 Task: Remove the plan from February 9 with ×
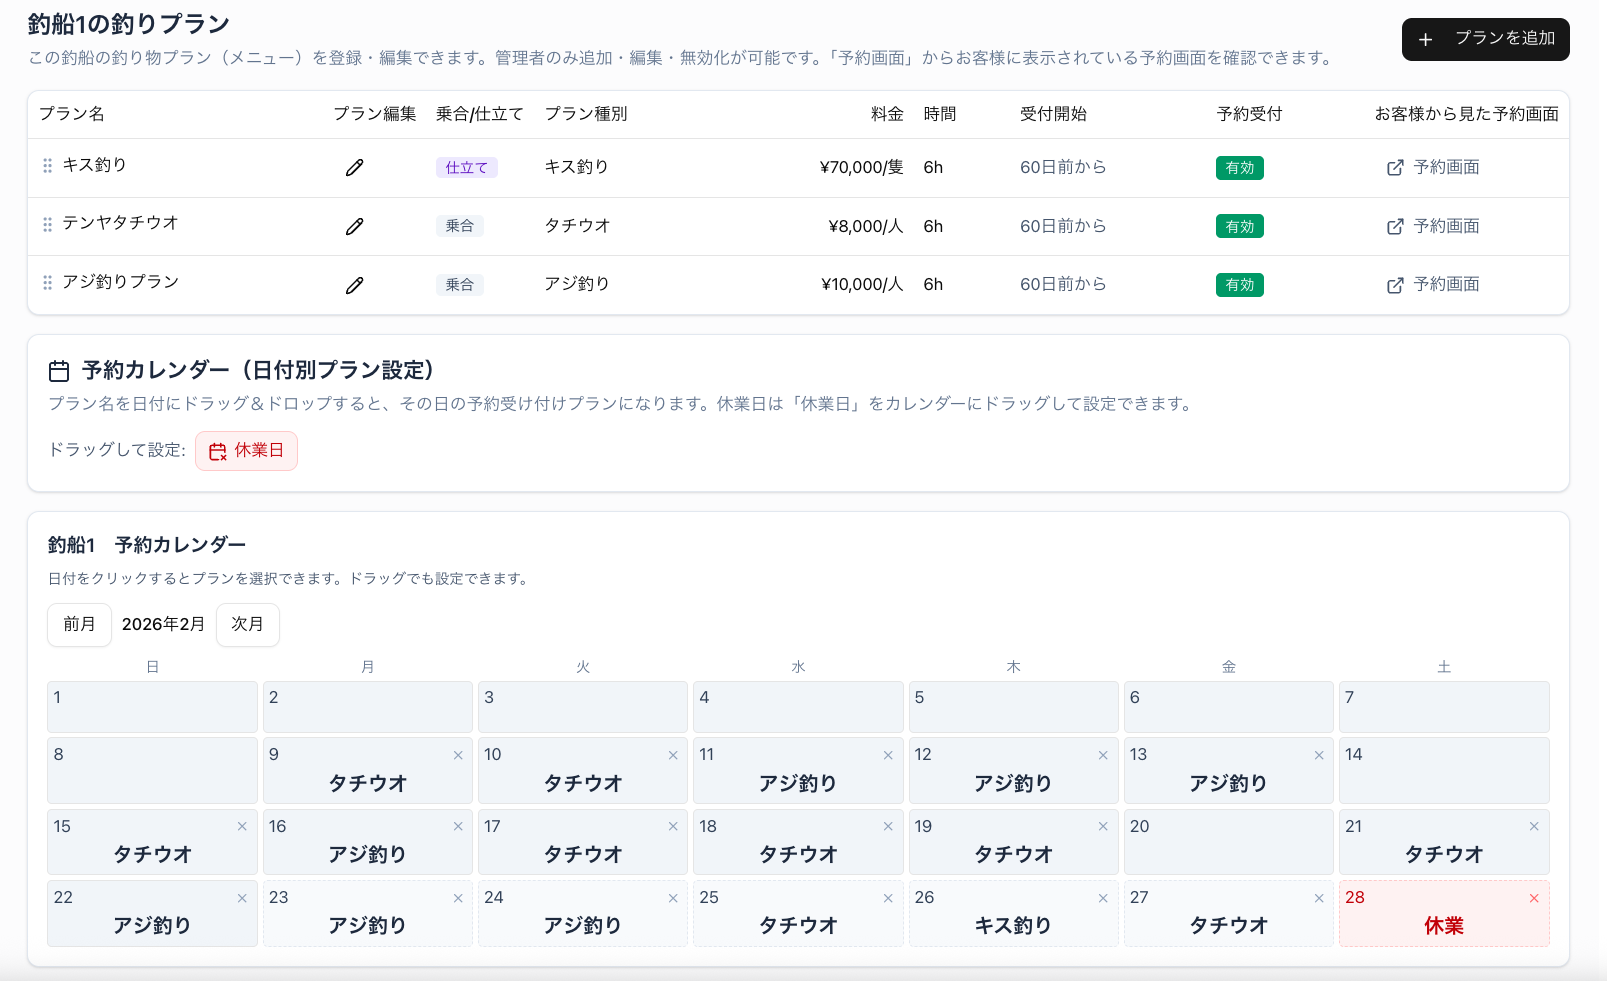coord(458,755)
